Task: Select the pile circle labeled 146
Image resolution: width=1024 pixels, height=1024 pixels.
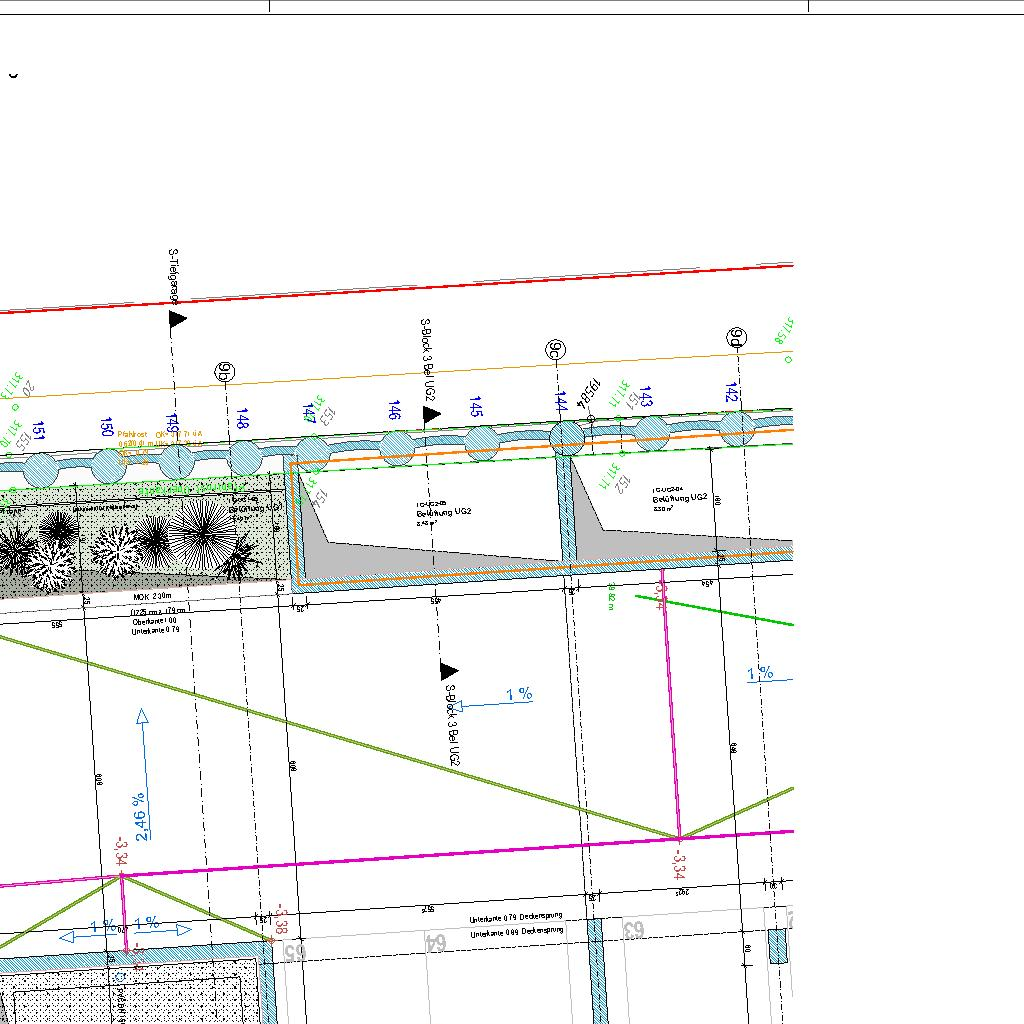Action: pos(398,446)
